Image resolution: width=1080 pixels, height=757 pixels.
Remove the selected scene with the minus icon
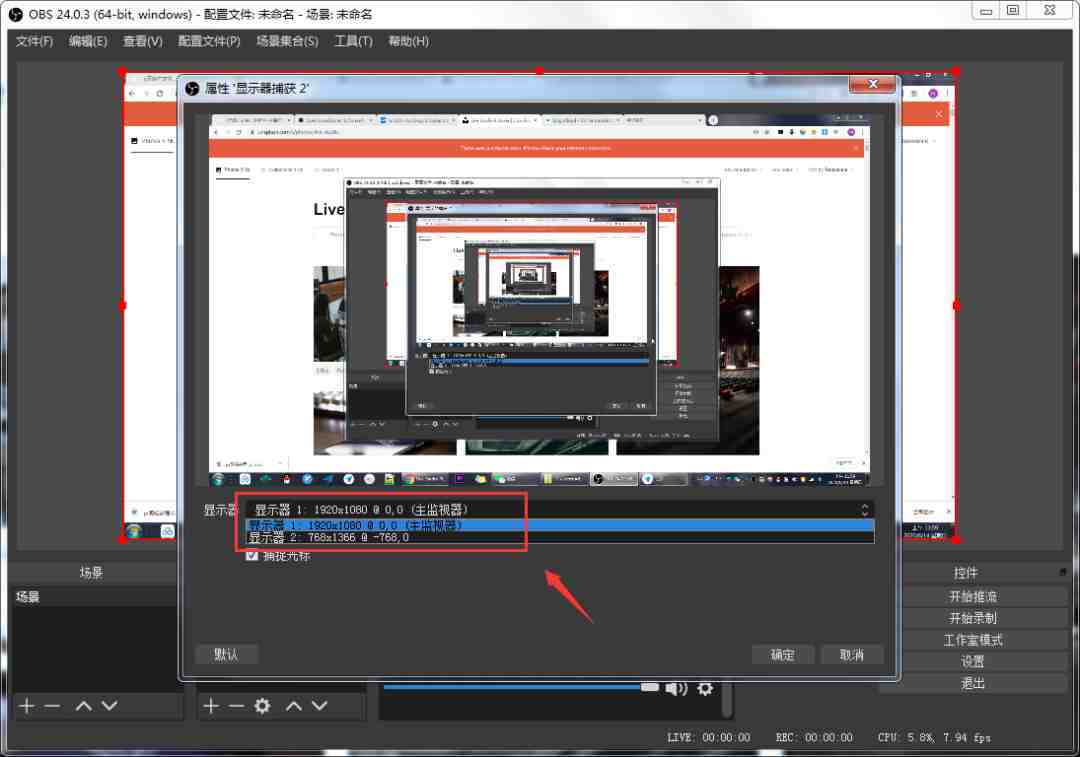point(52,705)
